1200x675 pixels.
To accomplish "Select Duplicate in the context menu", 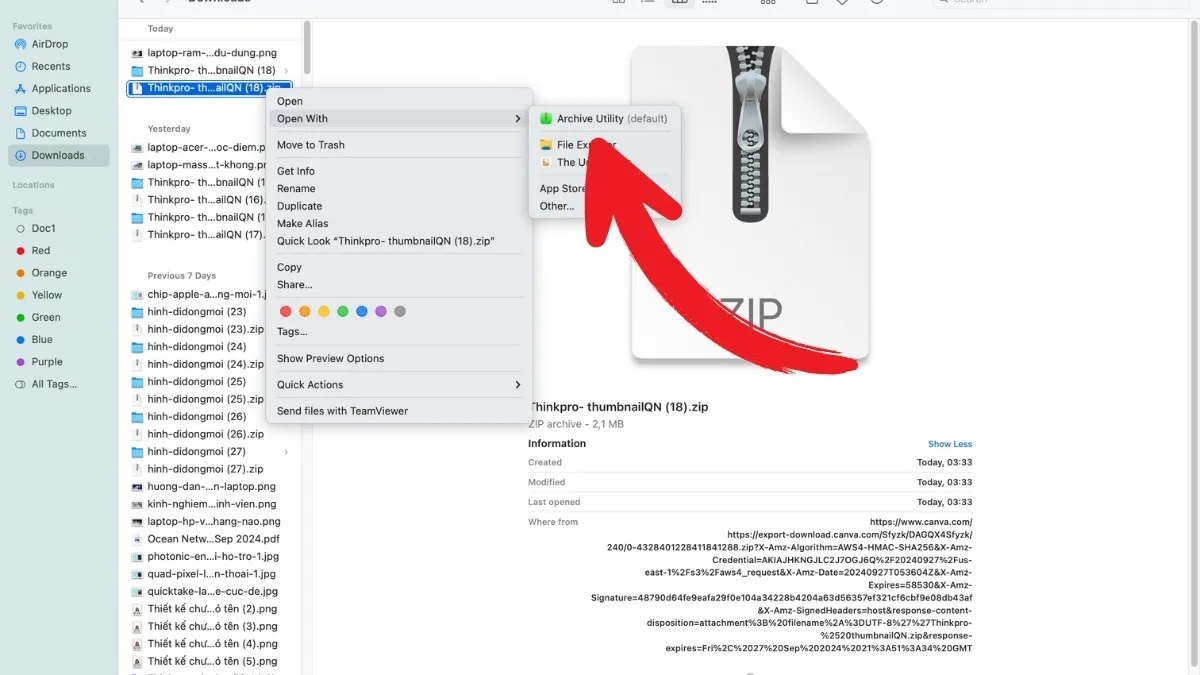I will coord(299,206).
